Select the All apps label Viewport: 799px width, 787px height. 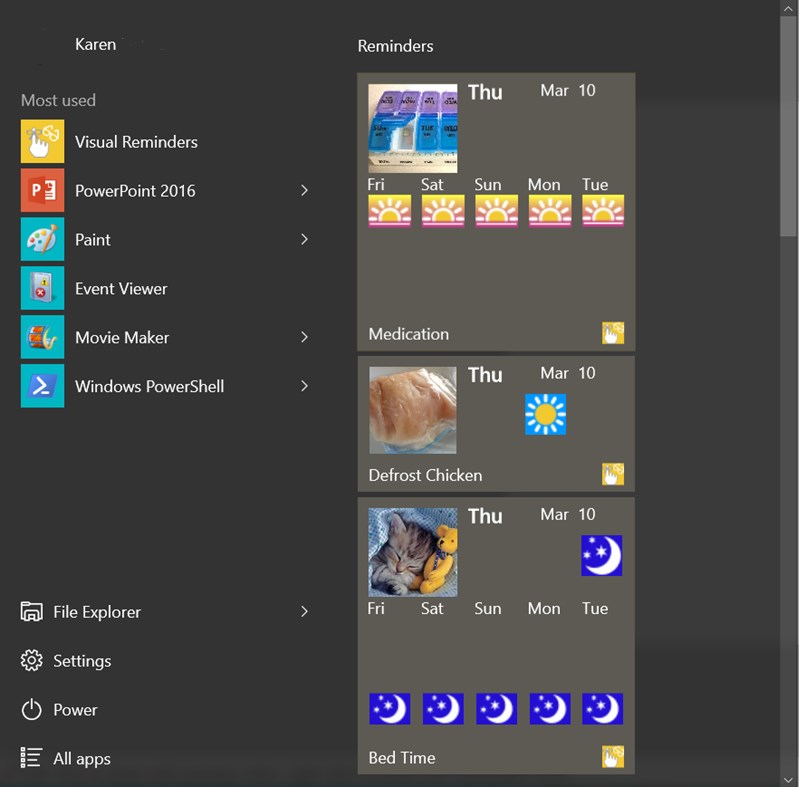[82, 758]
